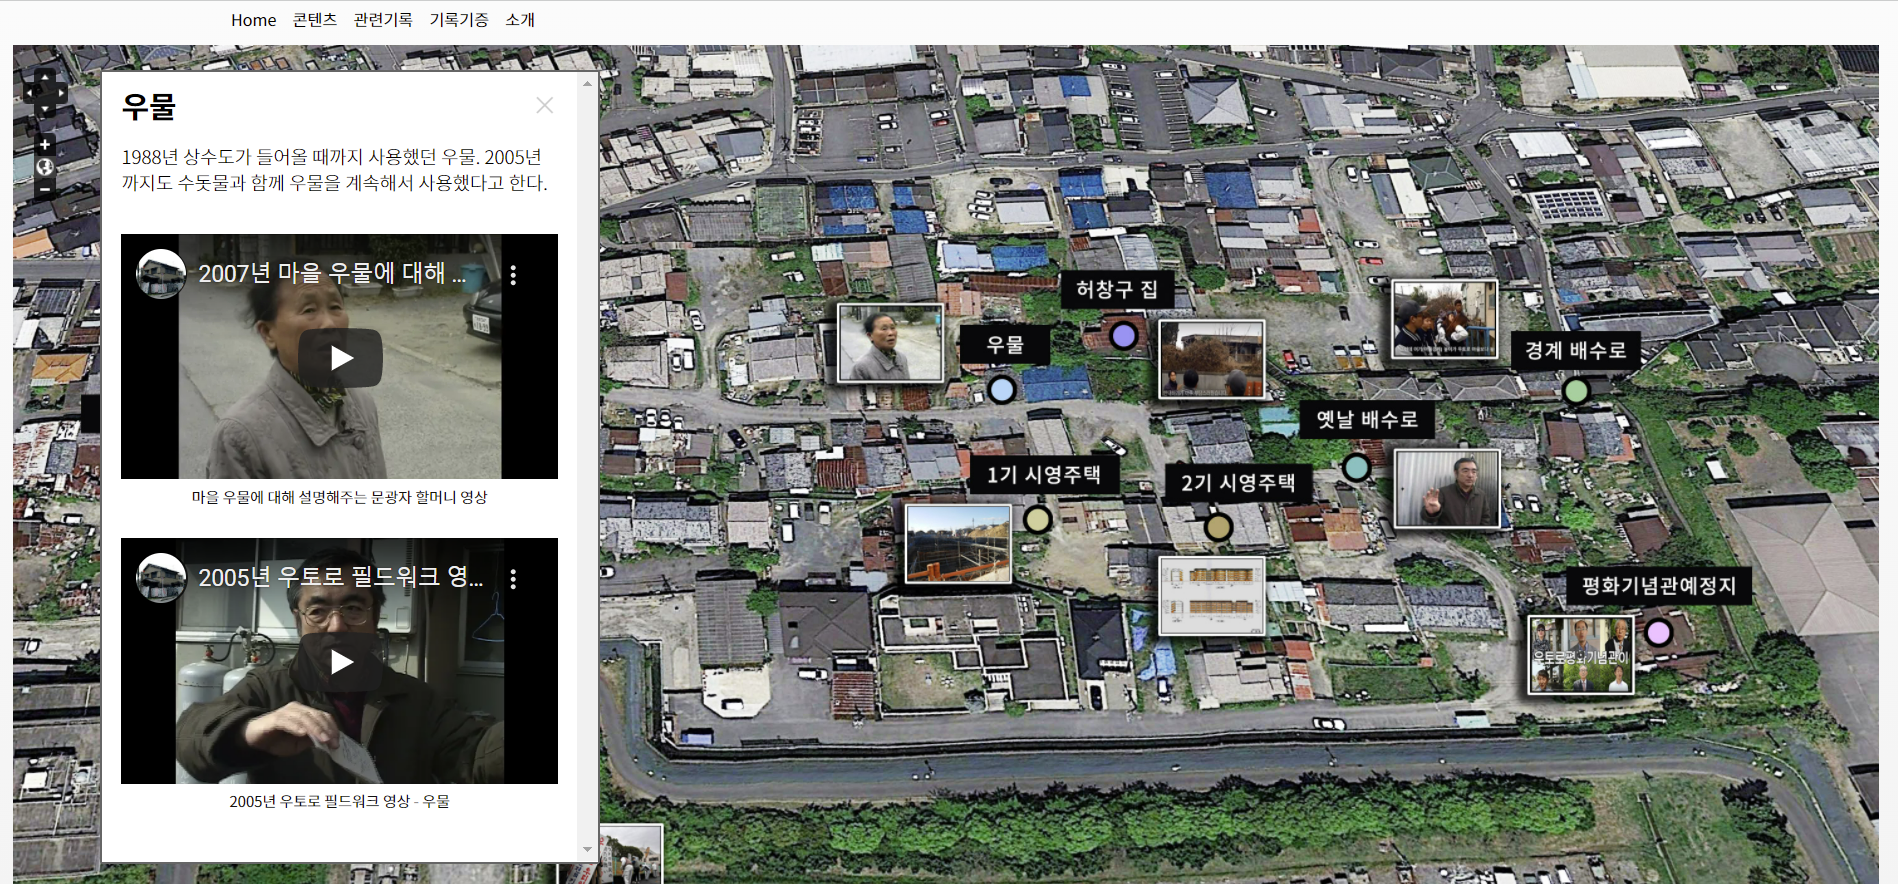Image resolution: width=1898 pixels, height=884 pixels.
Task: Open the 기록기증 page
Action: [x=459, y=20]
